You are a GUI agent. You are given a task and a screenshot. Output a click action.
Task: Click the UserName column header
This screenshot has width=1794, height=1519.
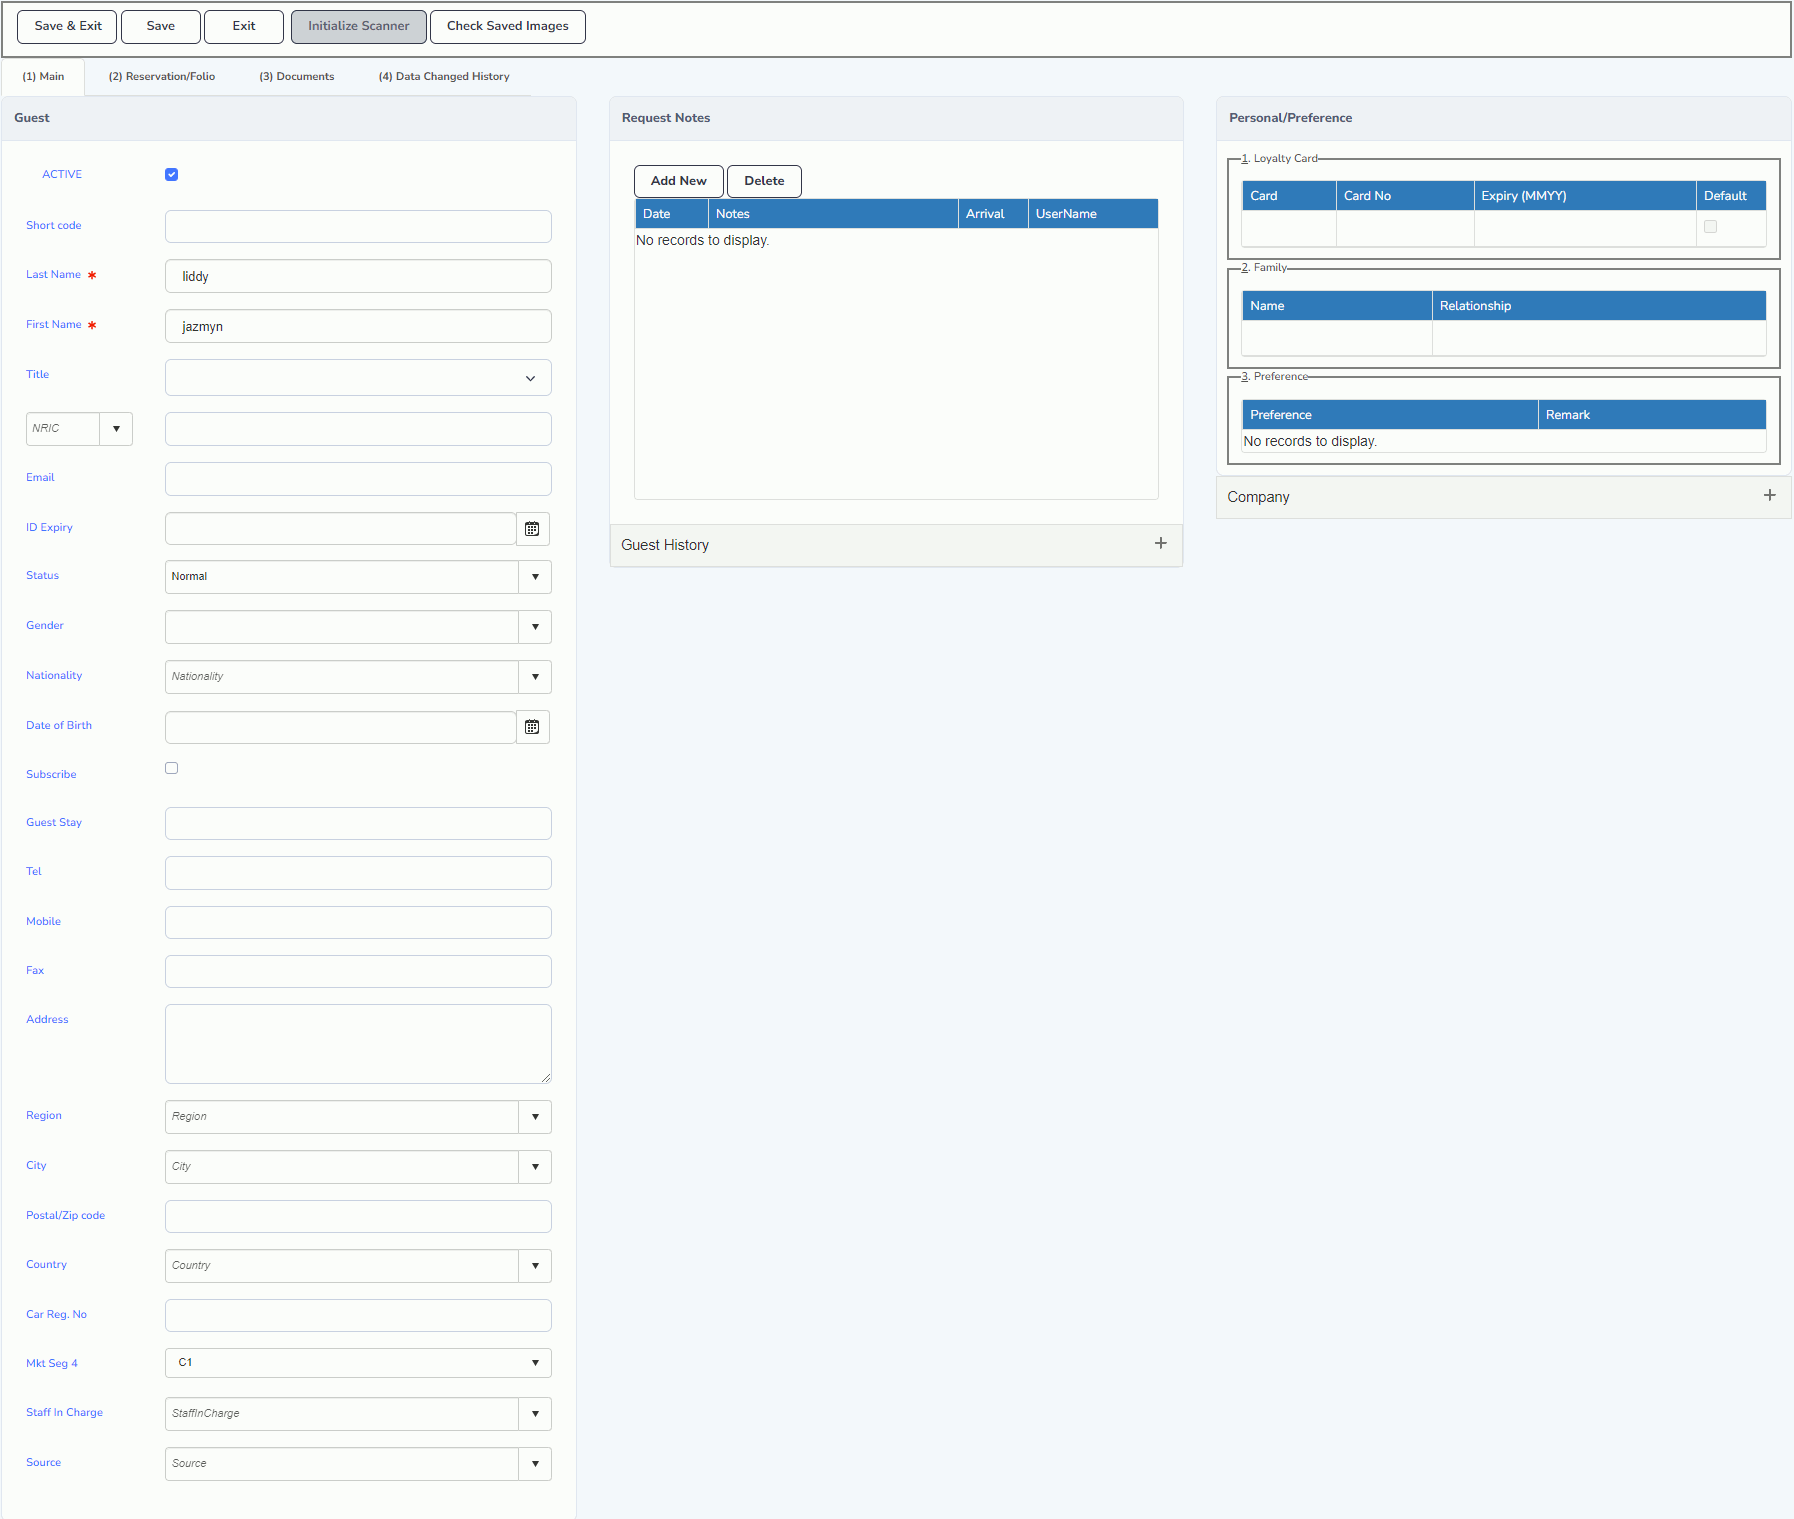(1093, 214)
